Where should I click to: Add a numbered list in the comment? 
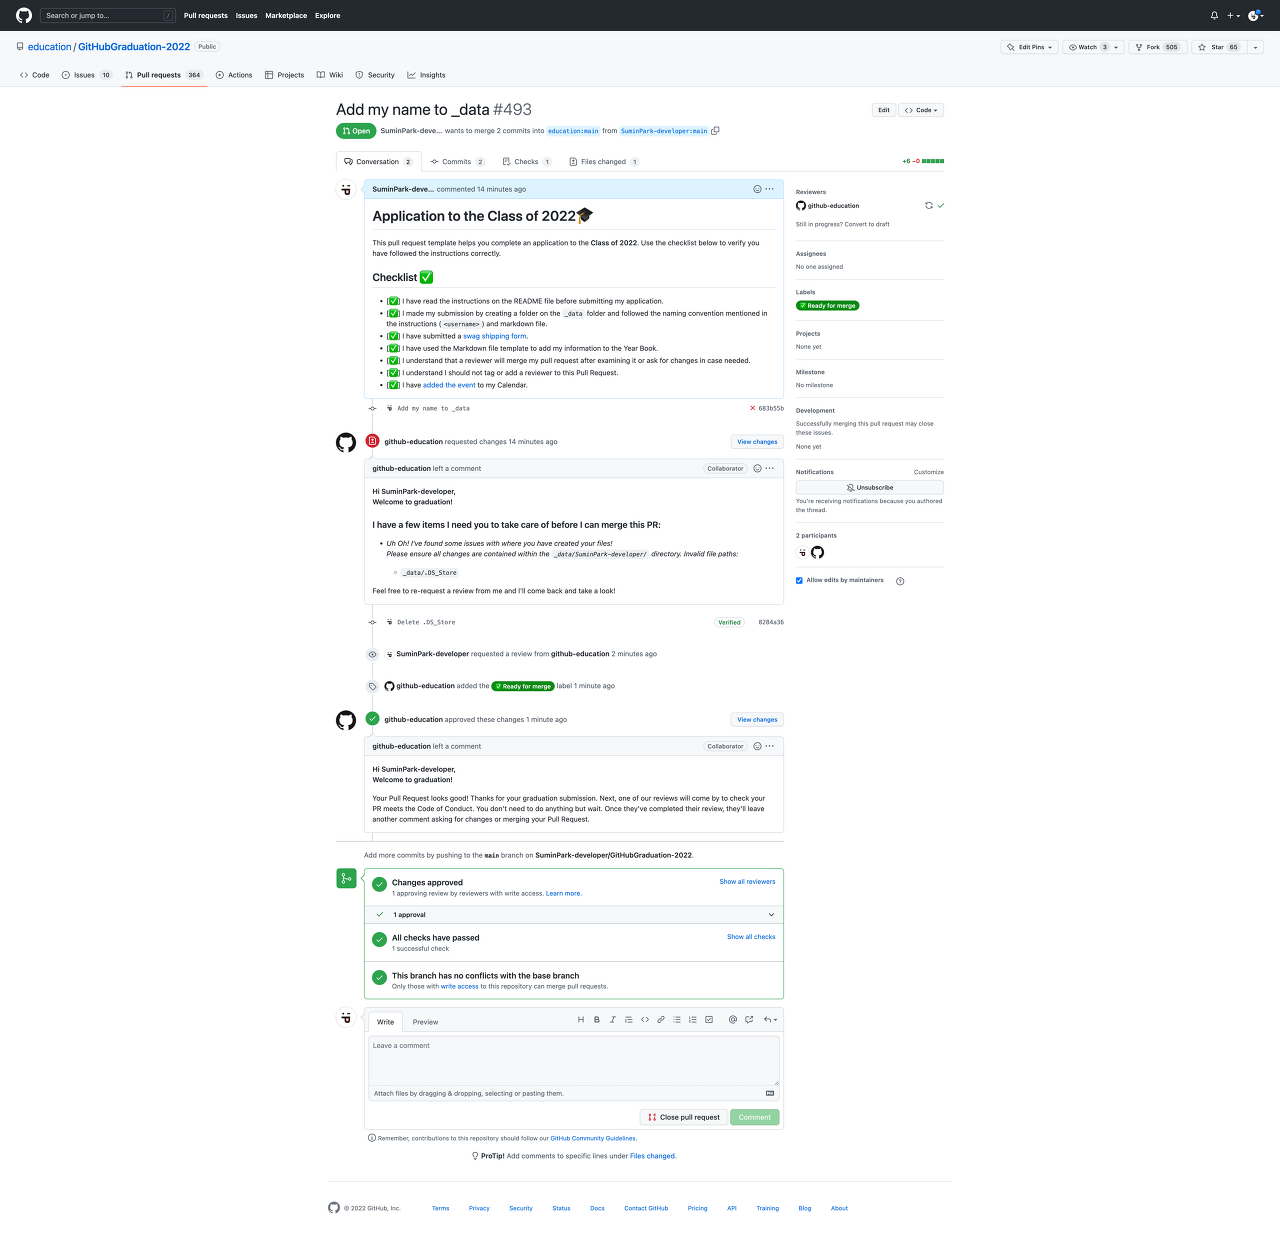[693, 1020]
